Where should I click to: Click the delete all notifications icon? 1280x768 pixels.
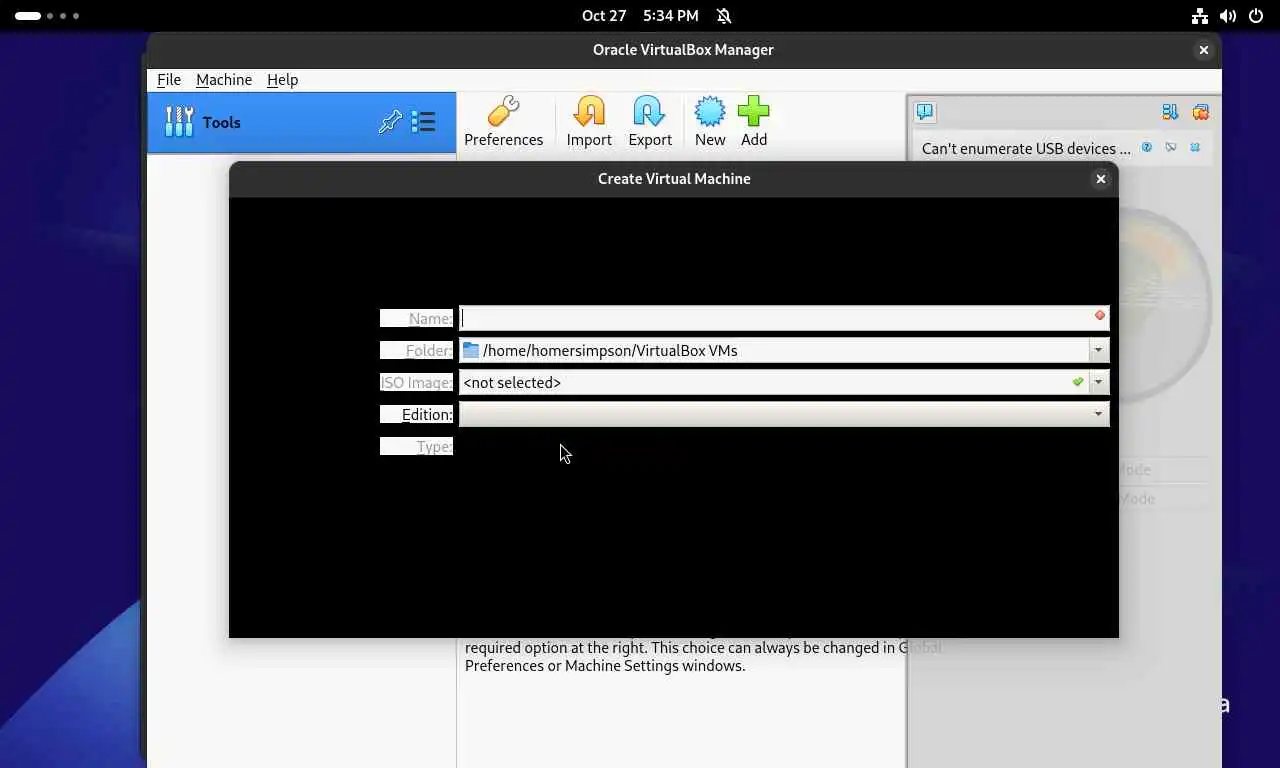(1200, 112)
